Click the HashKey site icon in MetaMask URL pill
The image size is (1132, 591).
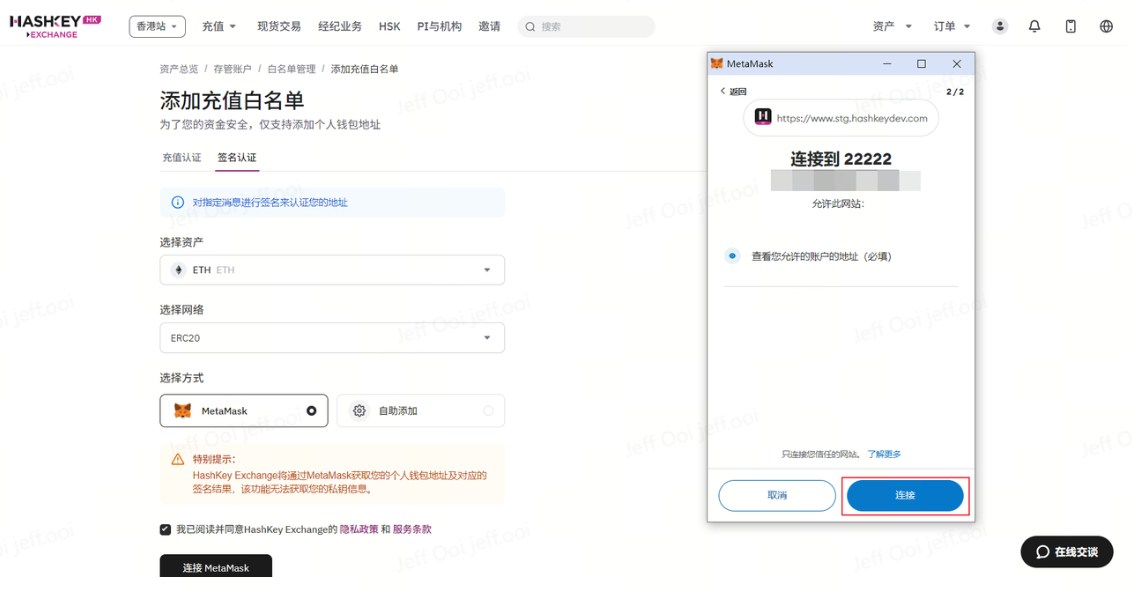click(763, 117)
